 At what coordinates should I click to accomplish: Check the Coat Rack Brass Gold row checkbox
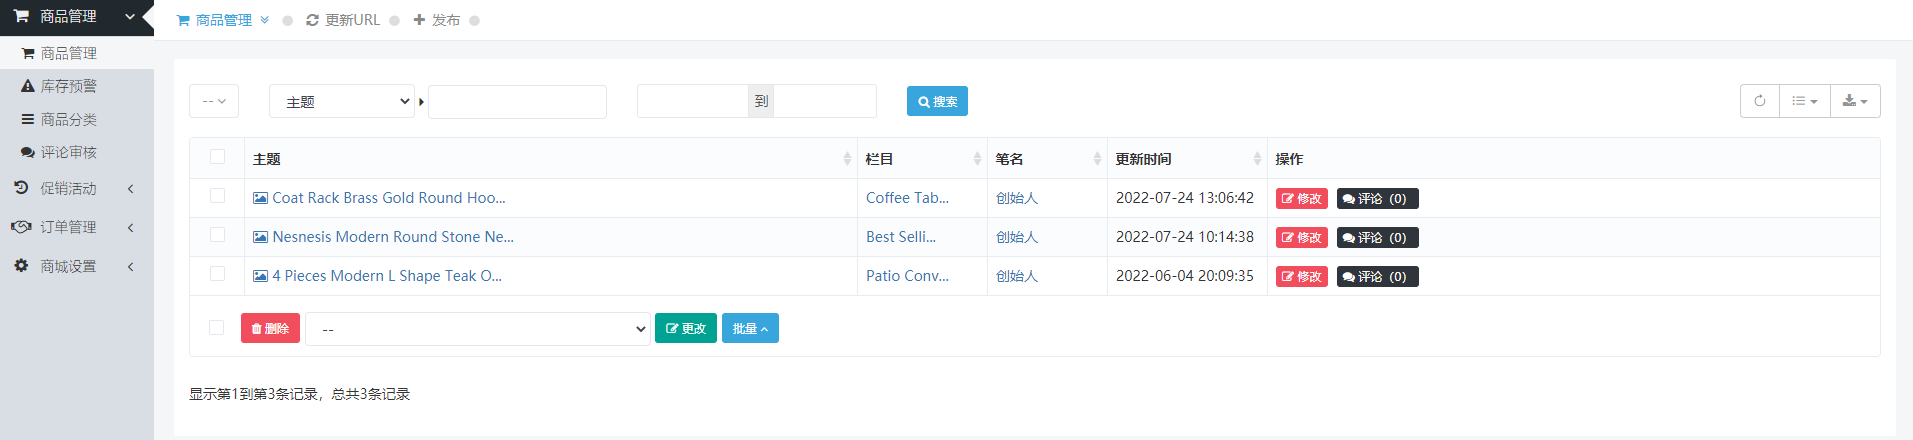pyautogui.click(x=217, y=196)
